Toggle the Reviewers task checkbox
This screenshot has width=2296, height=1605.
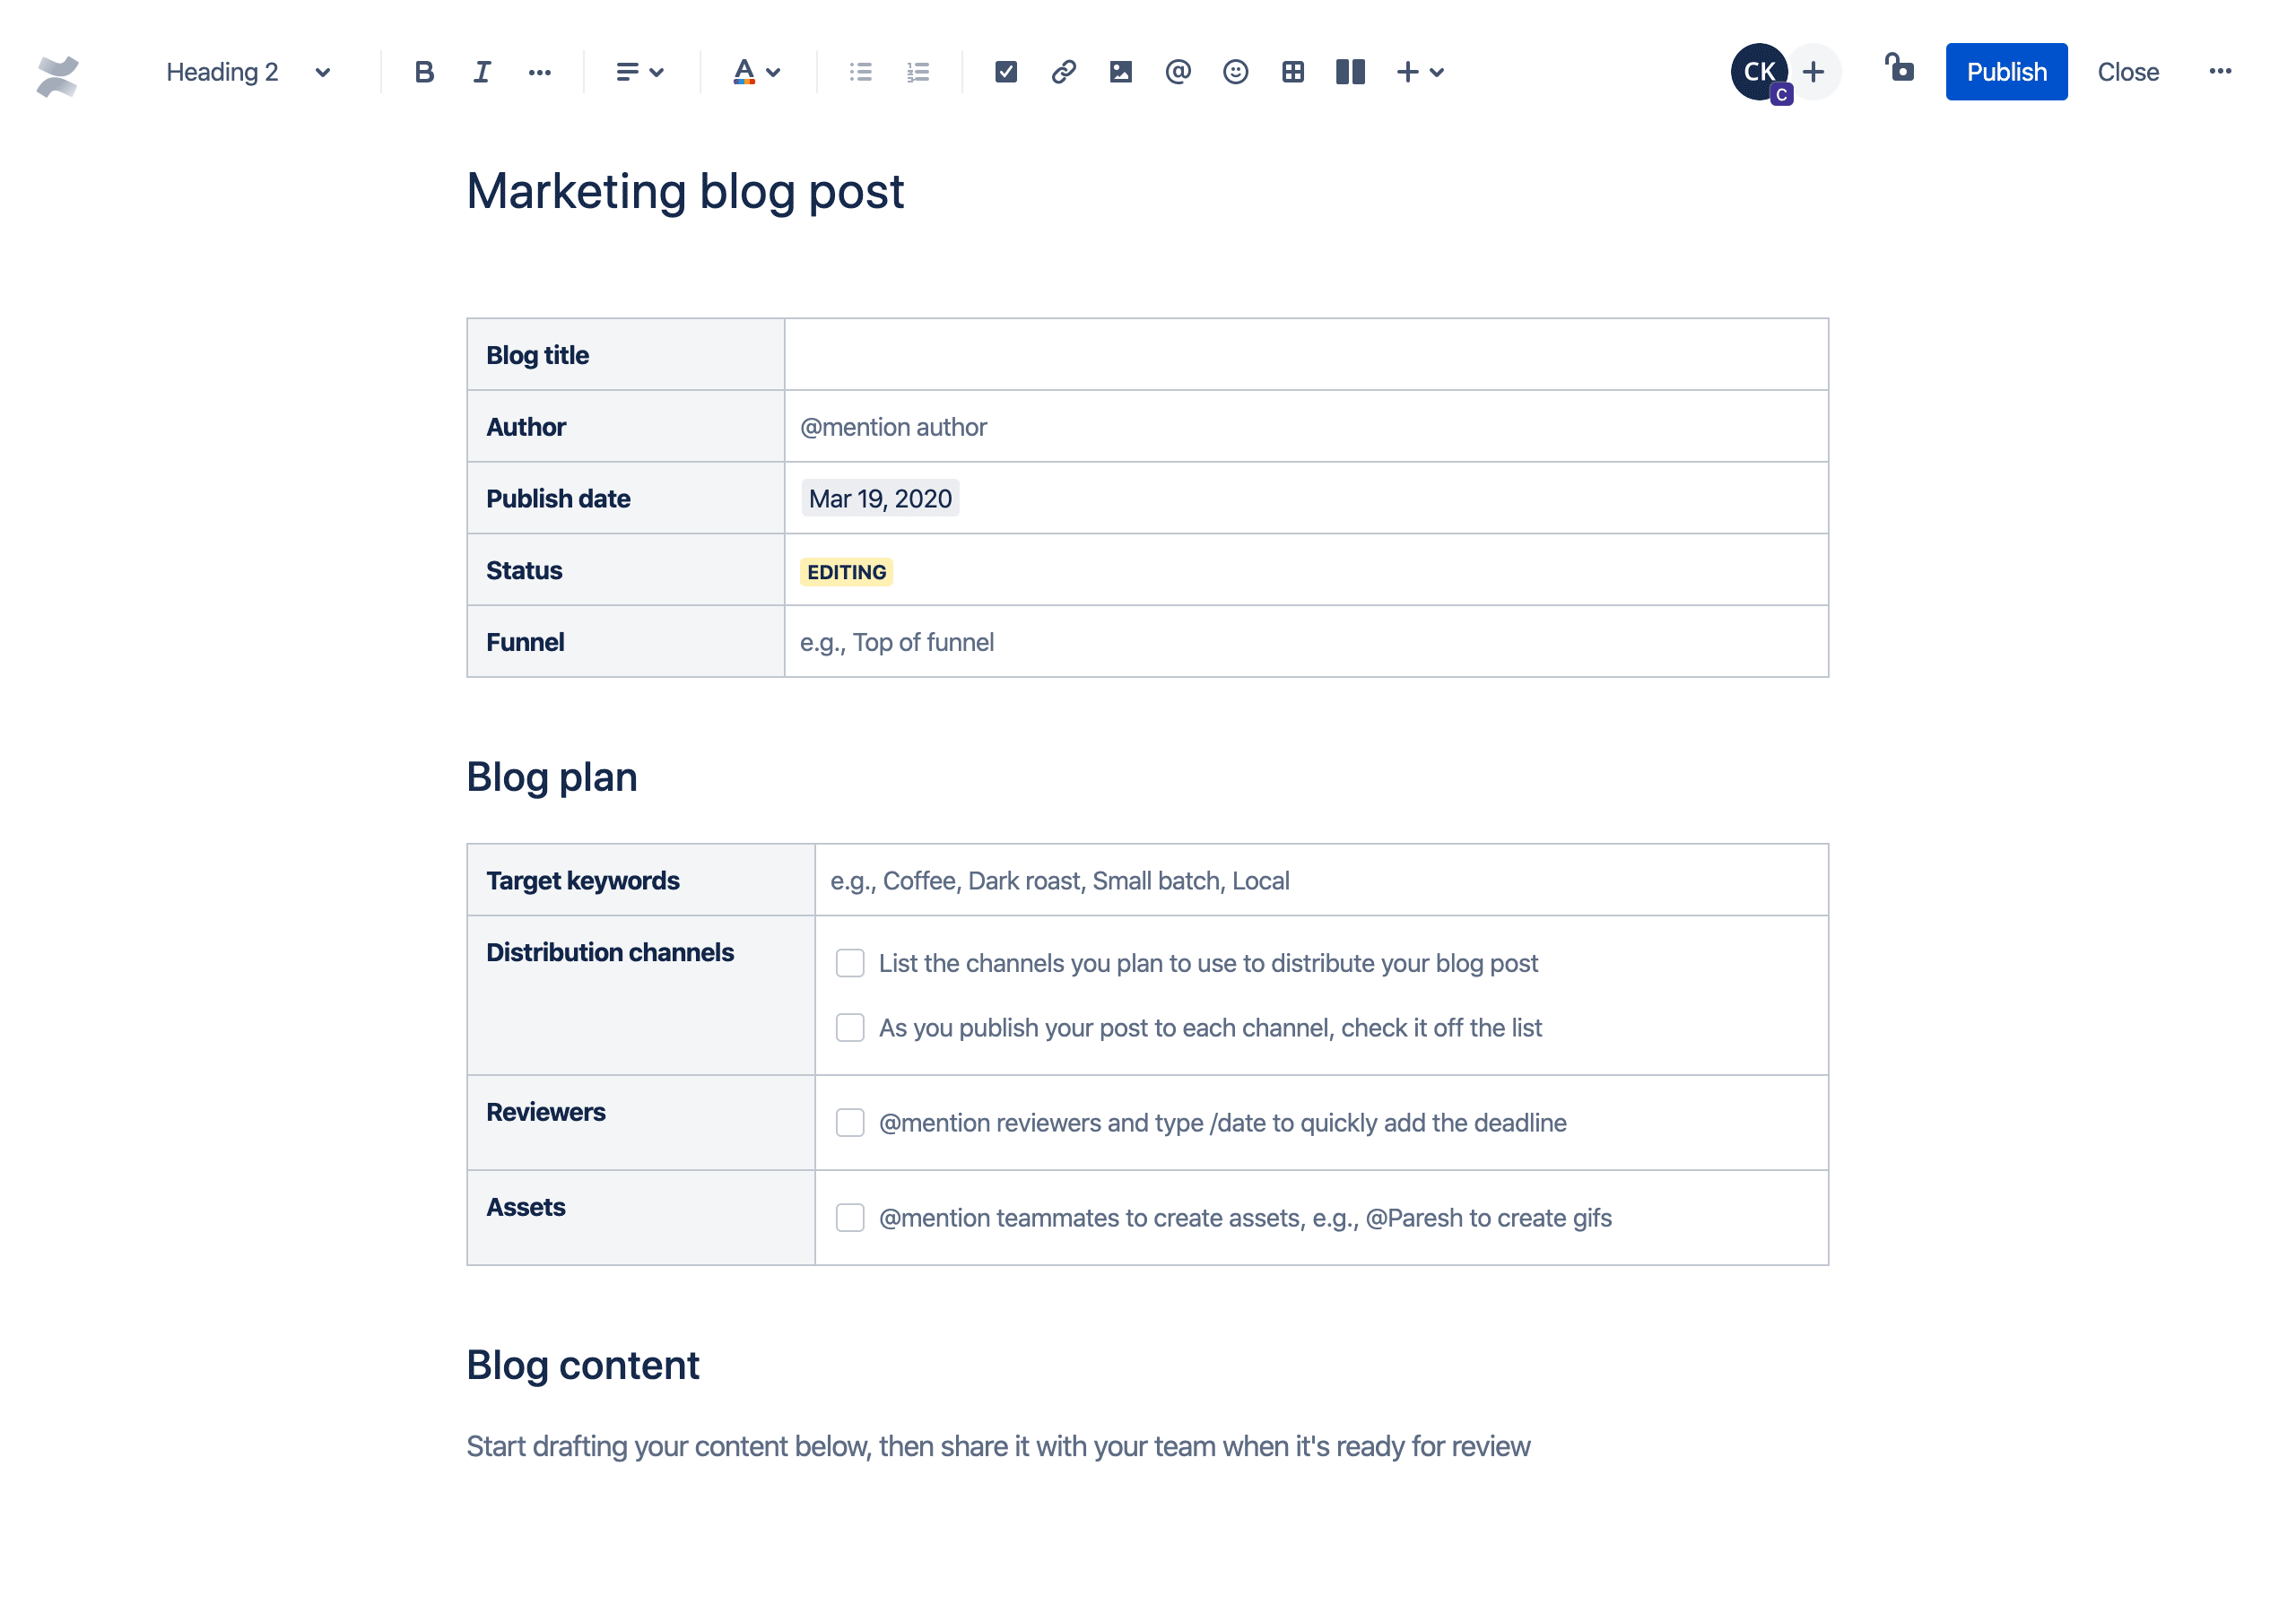(x=849, y=1122)
